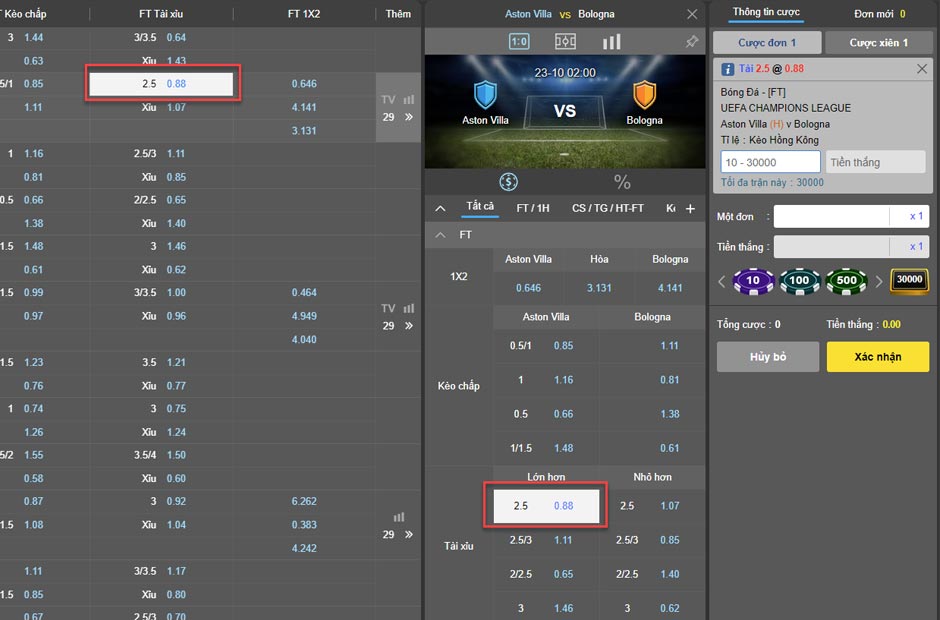Open the CS / TG / HT-FT tab
This screenshot has width=940, height=620.
pyautogui.click(x=608, y=208)
